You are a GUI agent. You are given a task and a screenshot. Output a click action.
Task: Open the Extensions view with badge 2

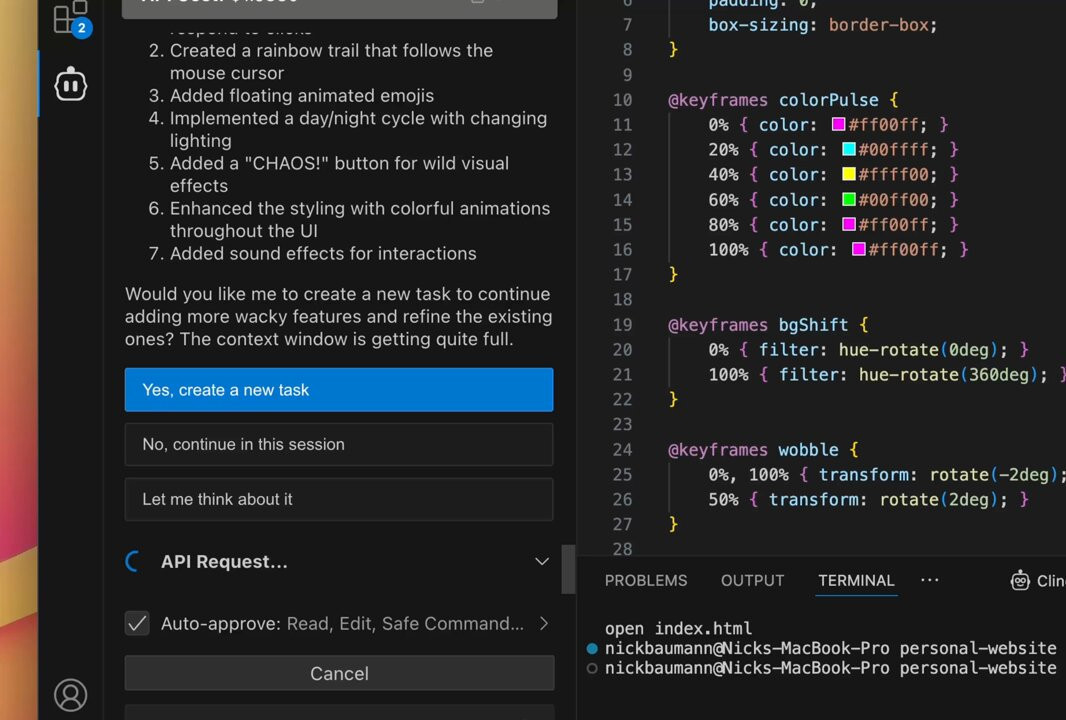coord(71,17)
